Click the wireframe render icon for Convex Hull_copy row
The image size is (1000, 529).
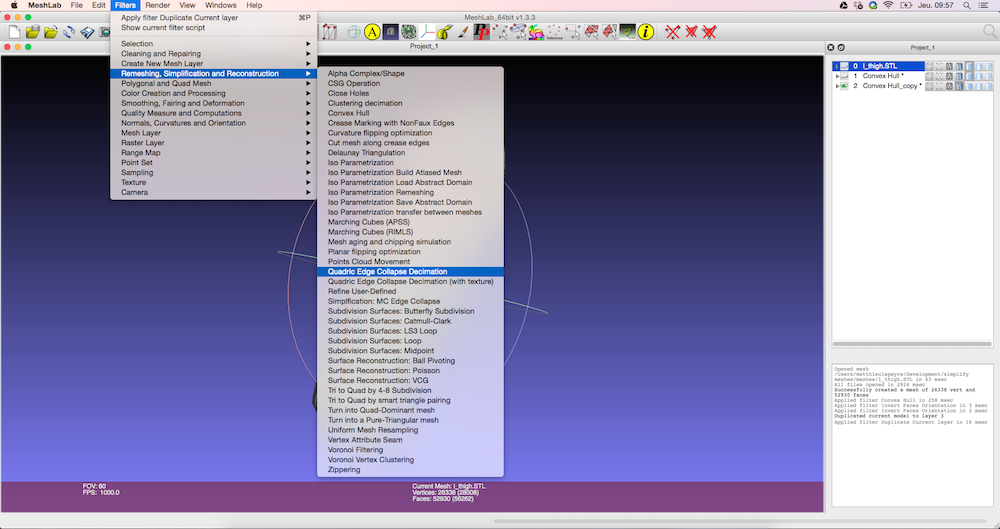[x=950, y=86]
